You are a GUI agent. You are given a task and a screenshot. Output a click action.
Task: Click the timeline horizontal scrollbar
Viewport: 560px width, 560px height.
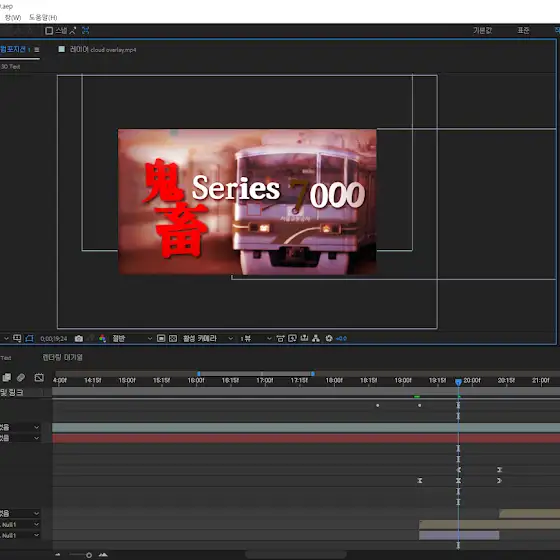(x=296, y=555)
